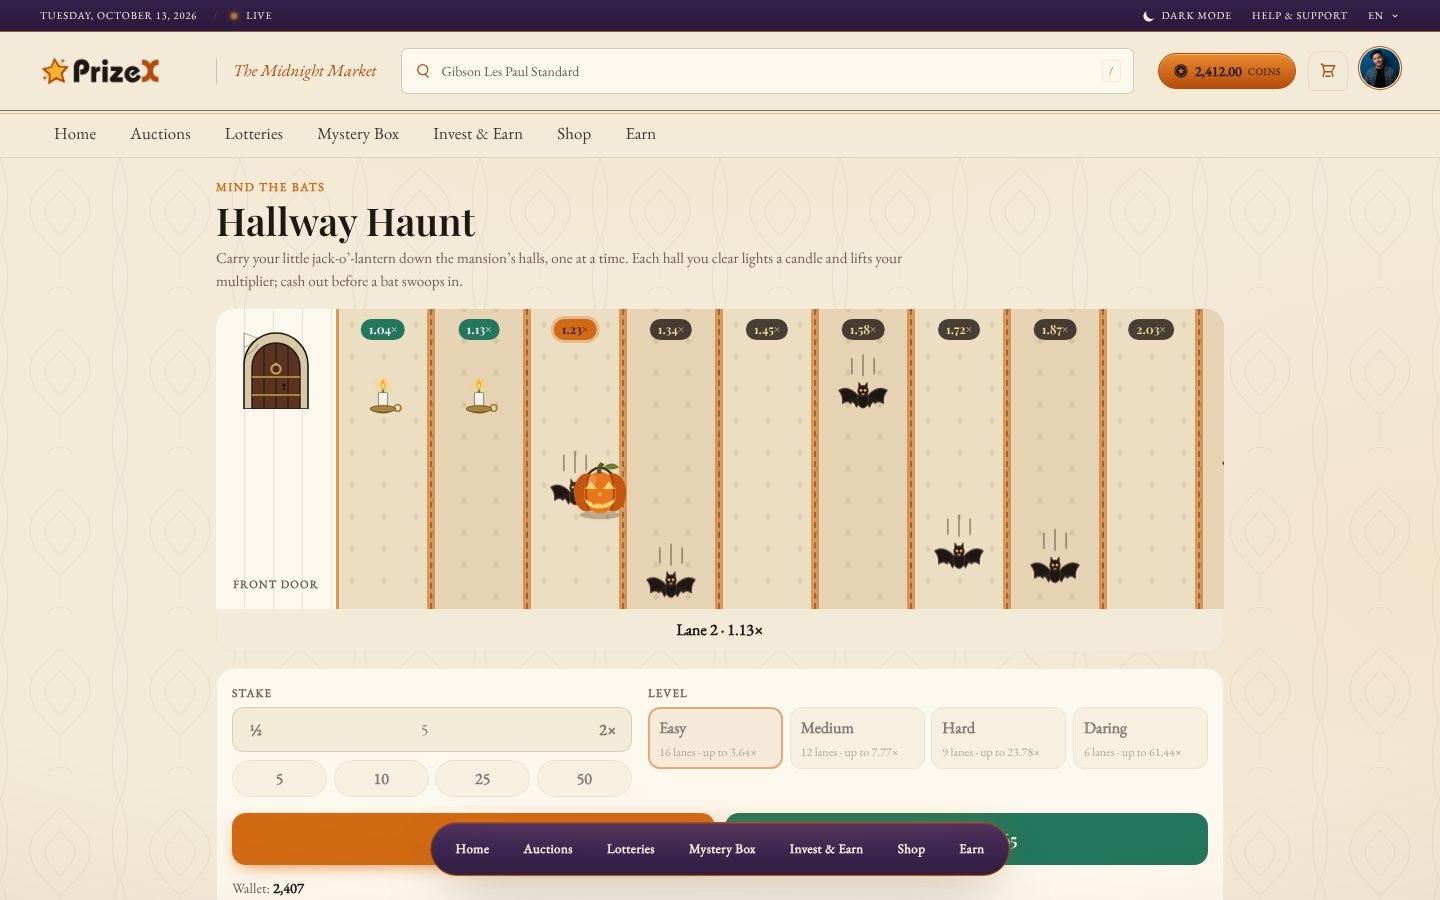Click the 2,412.00 coins balance button
Screen dimensions: 1440x900
click(1227, 71)
